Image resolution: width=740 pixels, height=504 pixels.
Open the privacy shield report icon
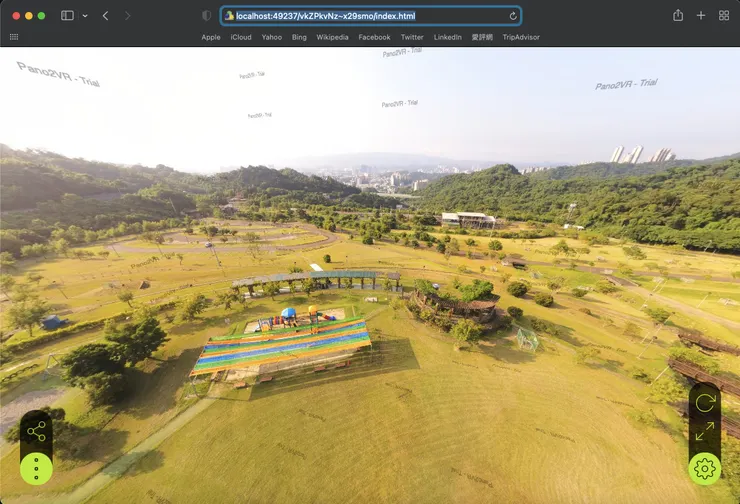206,16
